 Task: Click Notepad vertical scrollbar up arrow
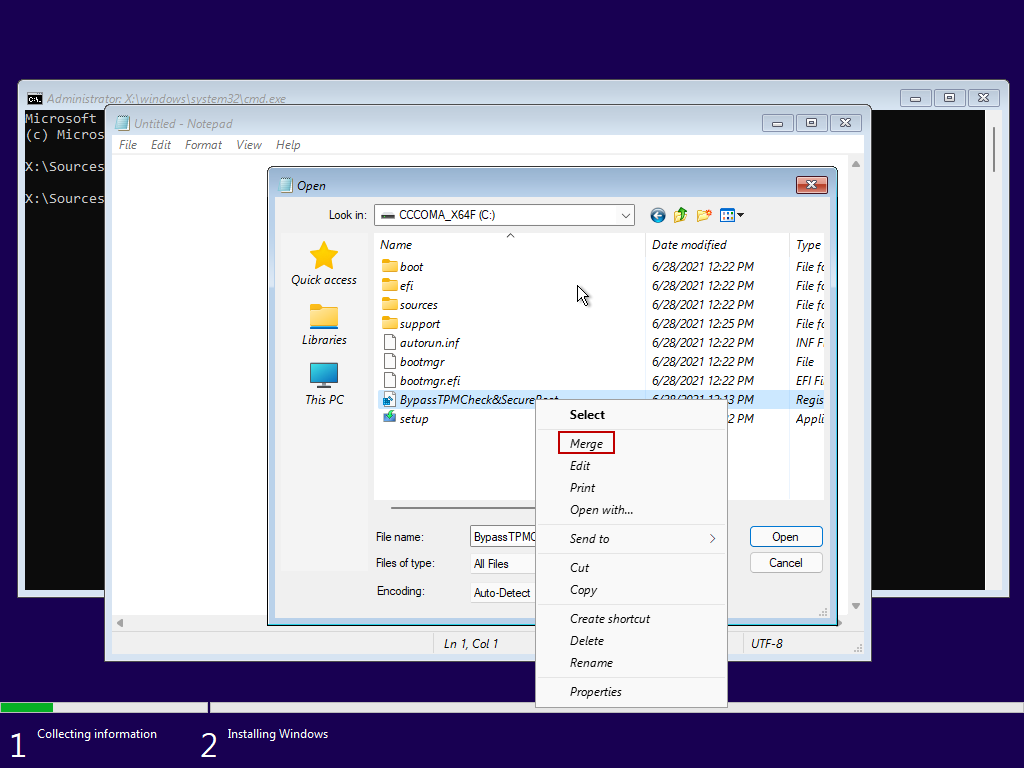[856, 164]
